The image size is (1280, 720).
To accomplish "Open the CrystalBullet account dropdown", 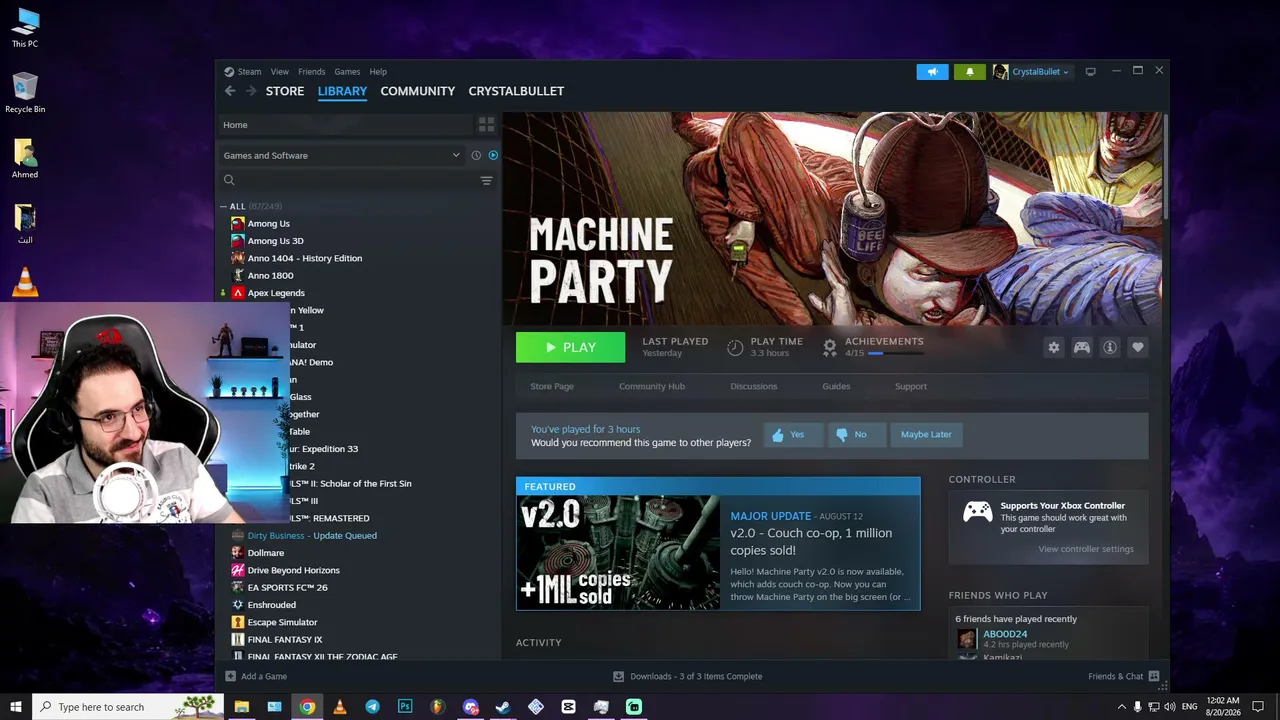I will pos(1032,72).
